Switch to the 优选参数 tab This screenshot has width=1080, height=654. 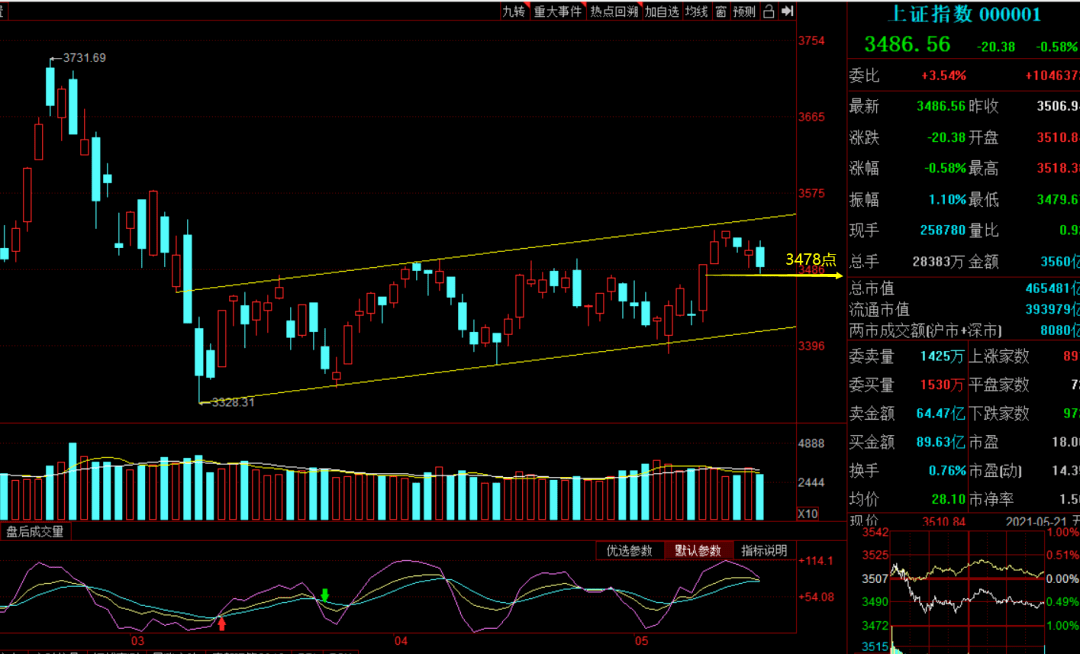click(630, 551)
